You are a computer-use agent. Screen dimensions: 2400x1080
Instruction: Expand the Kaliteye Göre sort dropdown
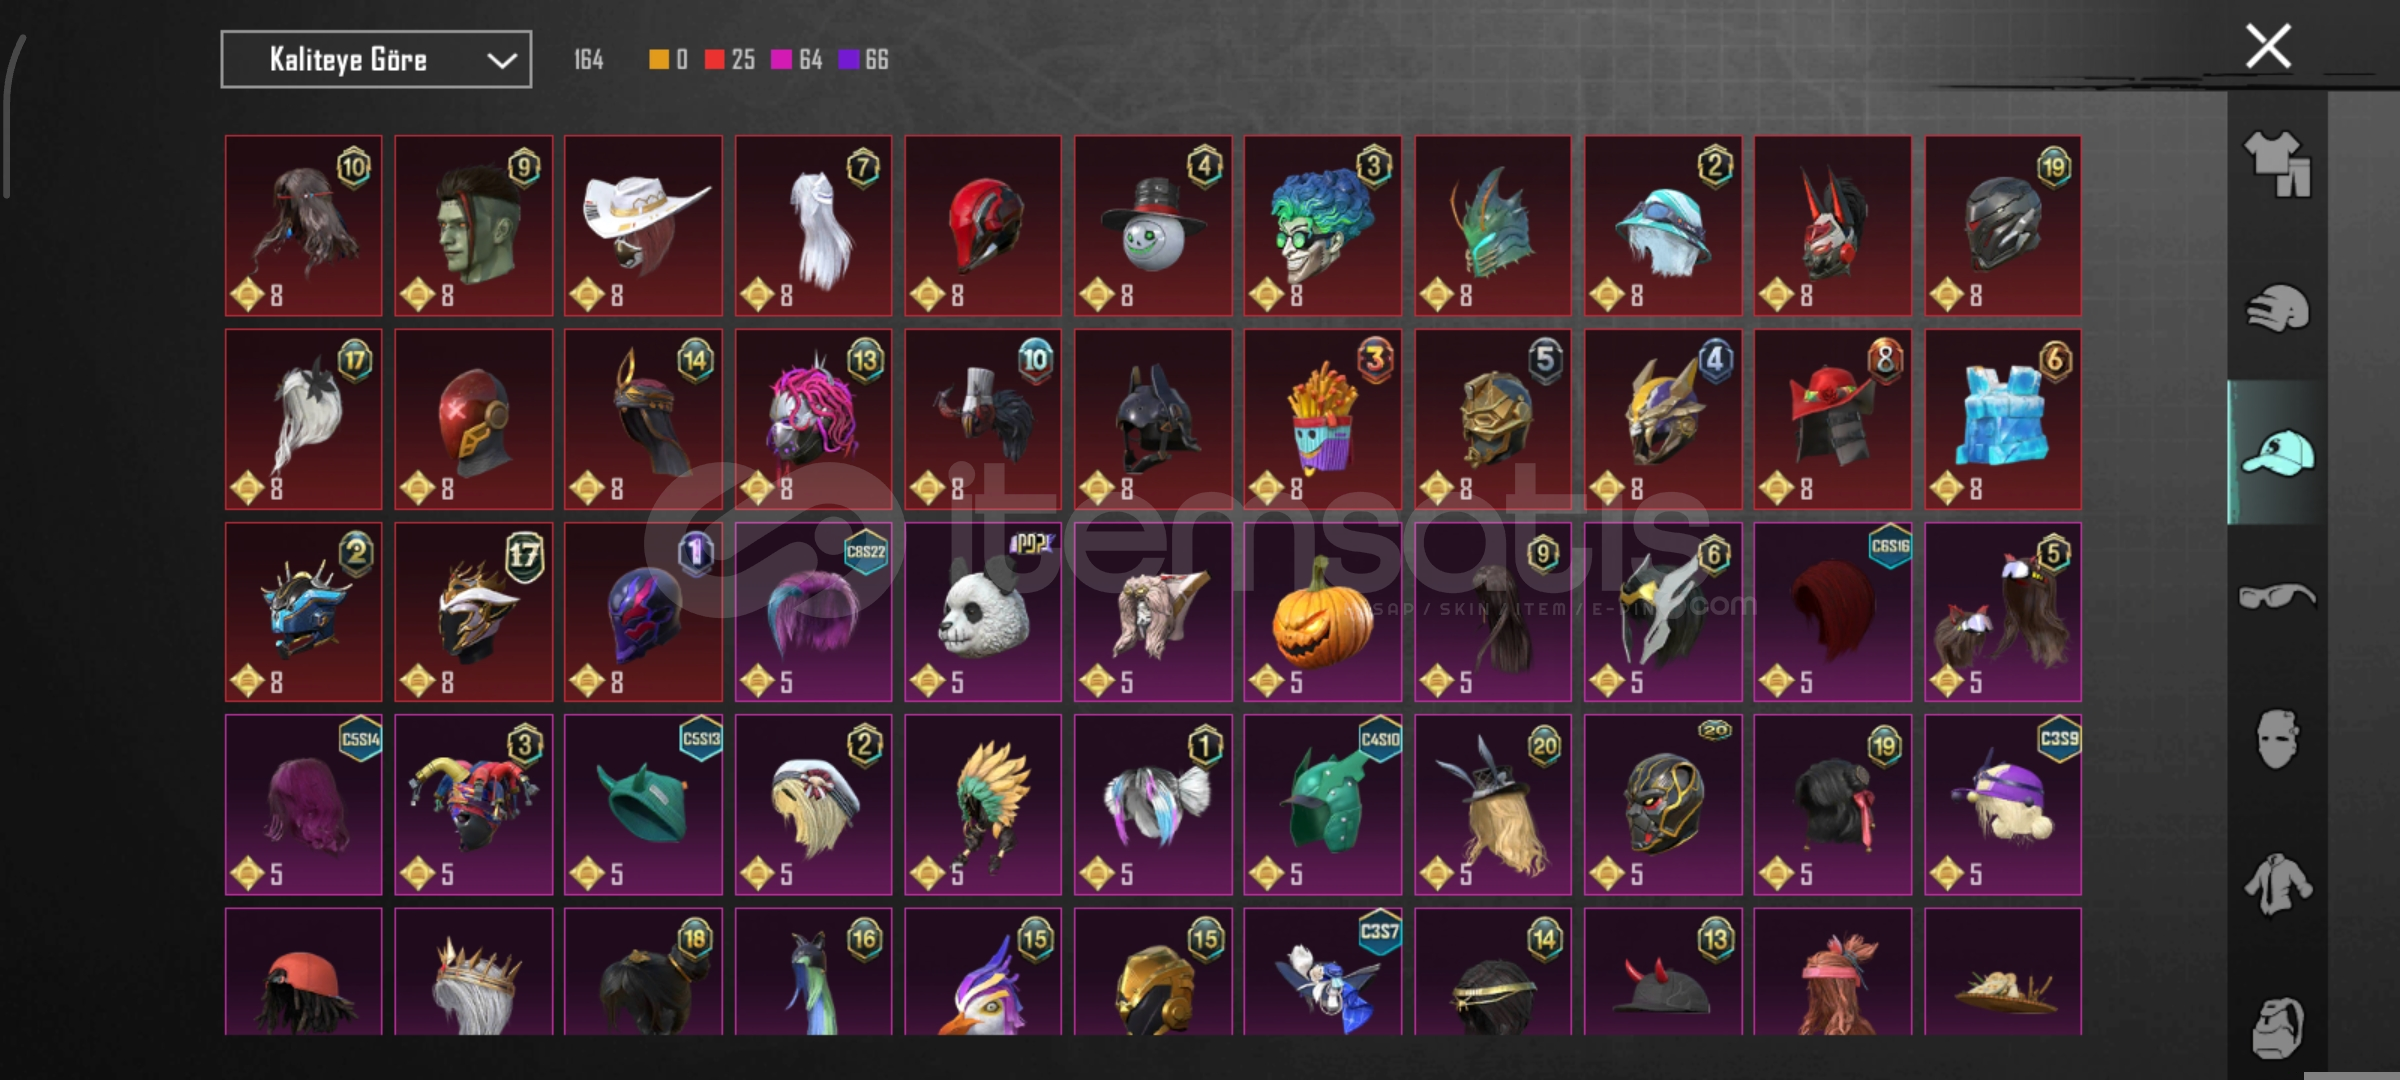coord(376,60)
